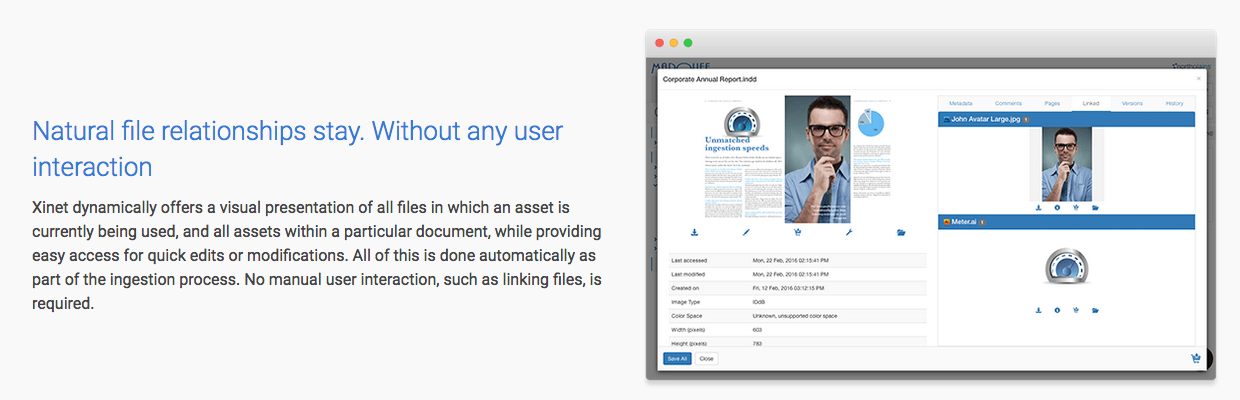1240x400 pixels.
Task: Dismiss the dialog with the top-right X
Action: tap(1199, 78)
